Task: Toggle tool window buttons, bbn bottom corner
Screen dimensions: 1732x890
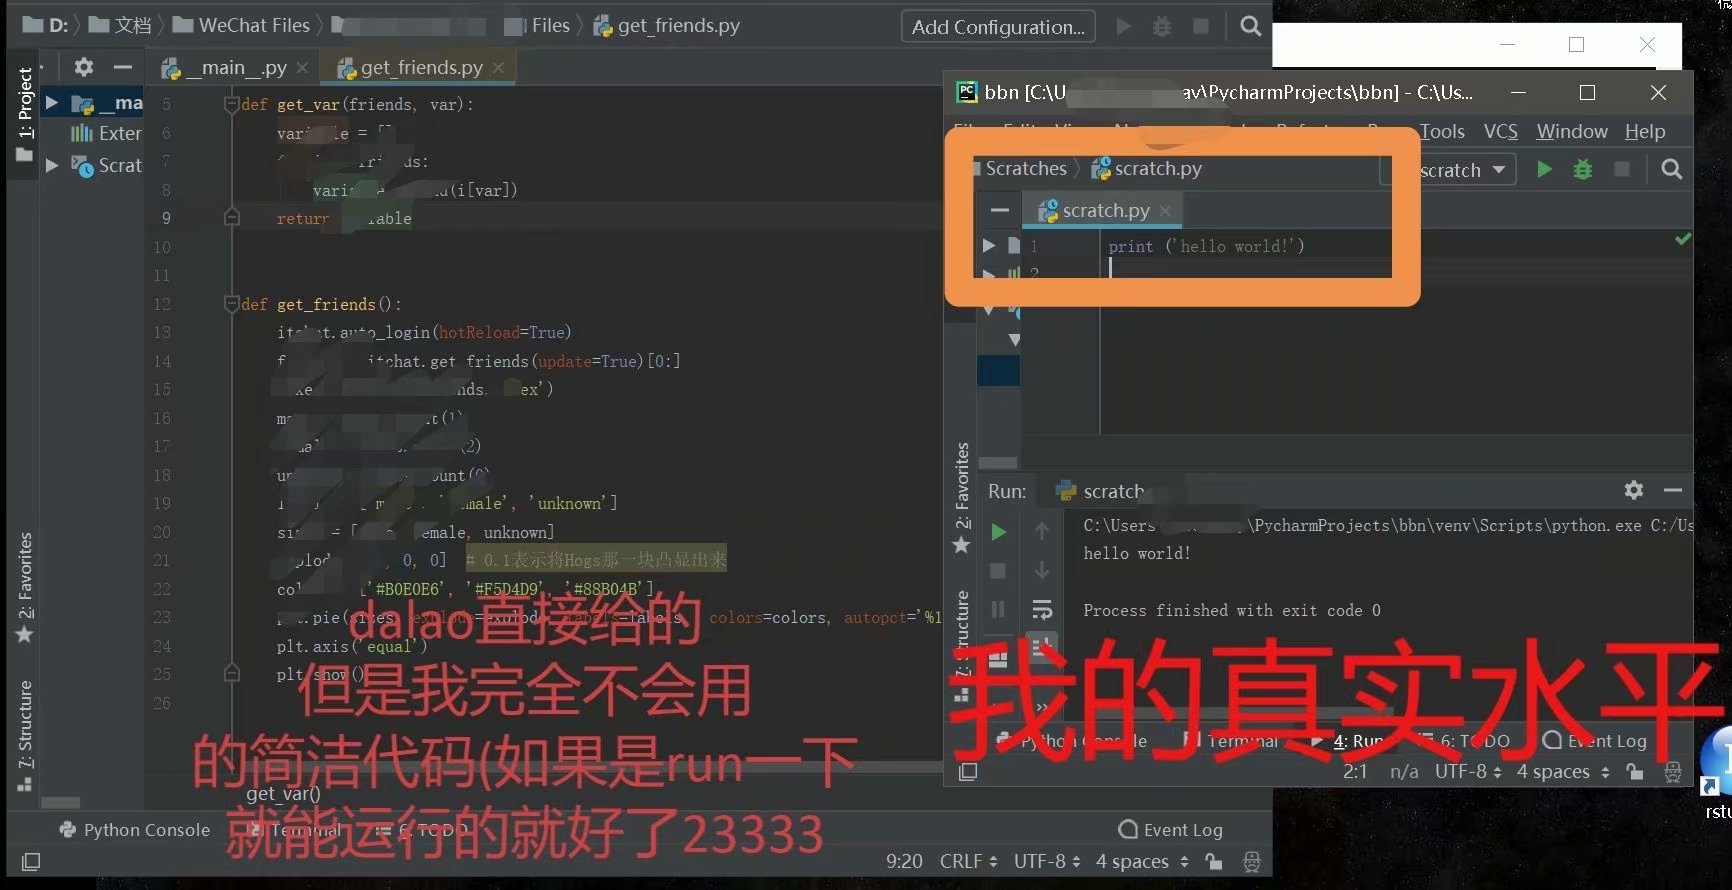Action: click(x=967, y=771)
